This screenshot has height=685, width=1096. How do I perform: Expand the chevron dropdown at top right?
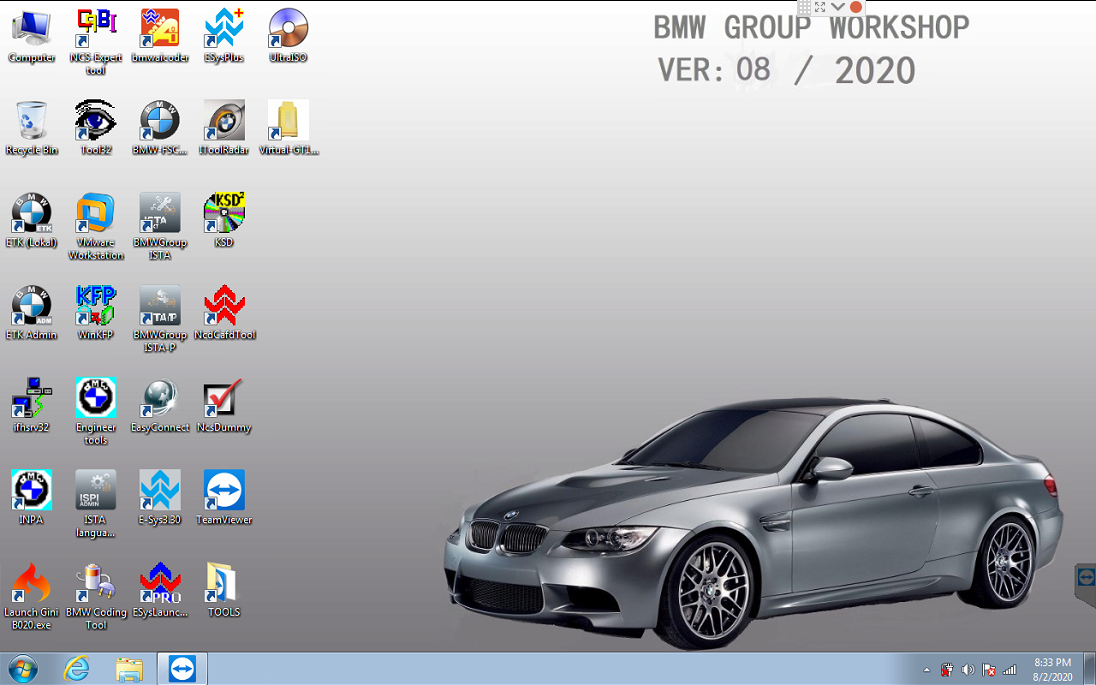click(x=838, y=7)
